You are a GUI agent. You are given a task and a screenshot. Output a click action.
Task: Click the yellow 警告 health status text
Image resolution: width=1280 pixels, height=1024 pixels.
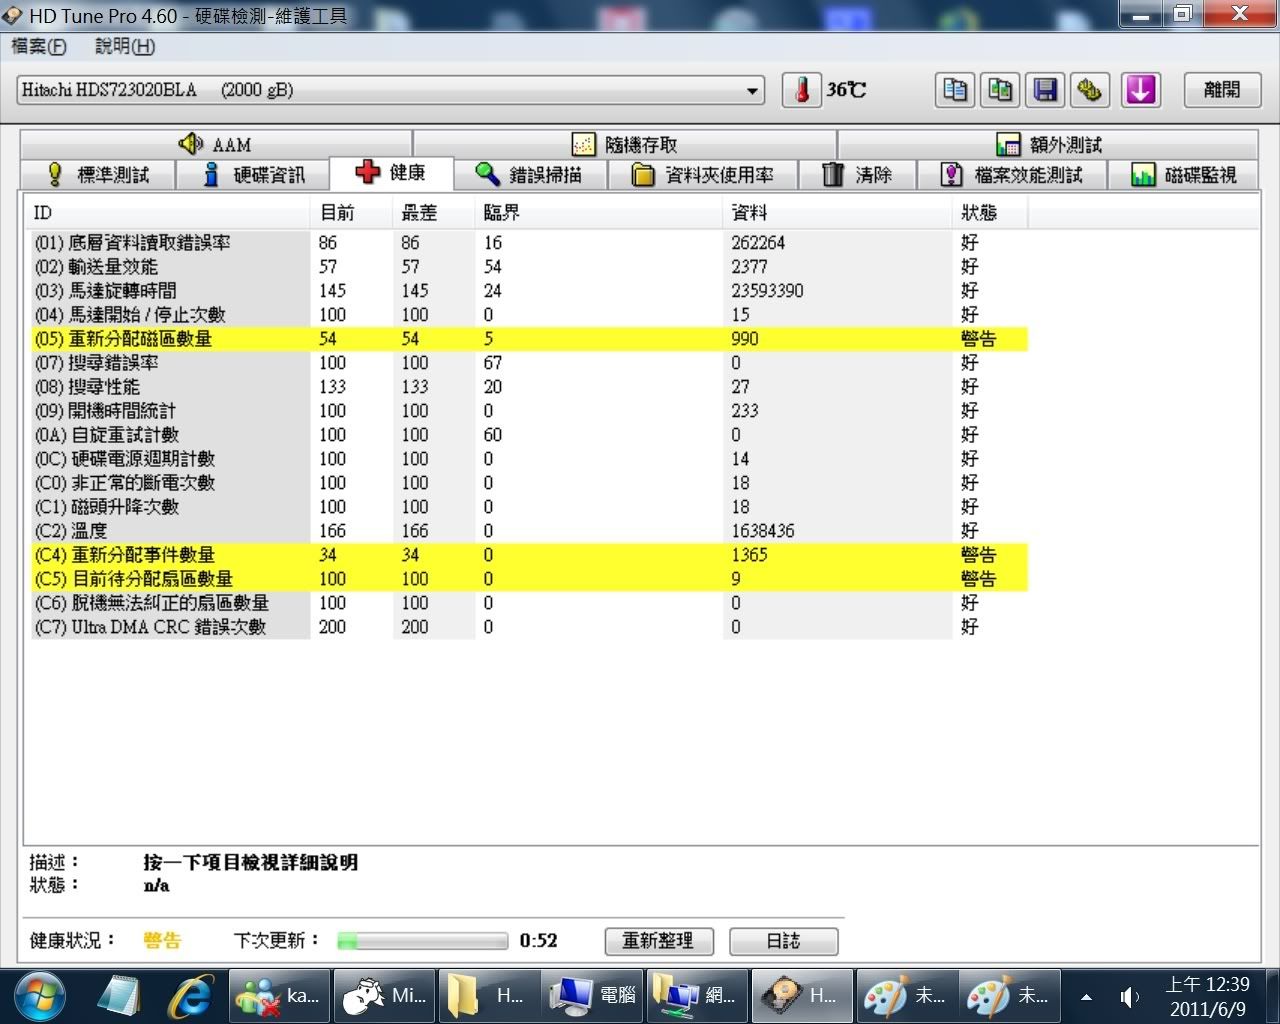coord(162,941)
